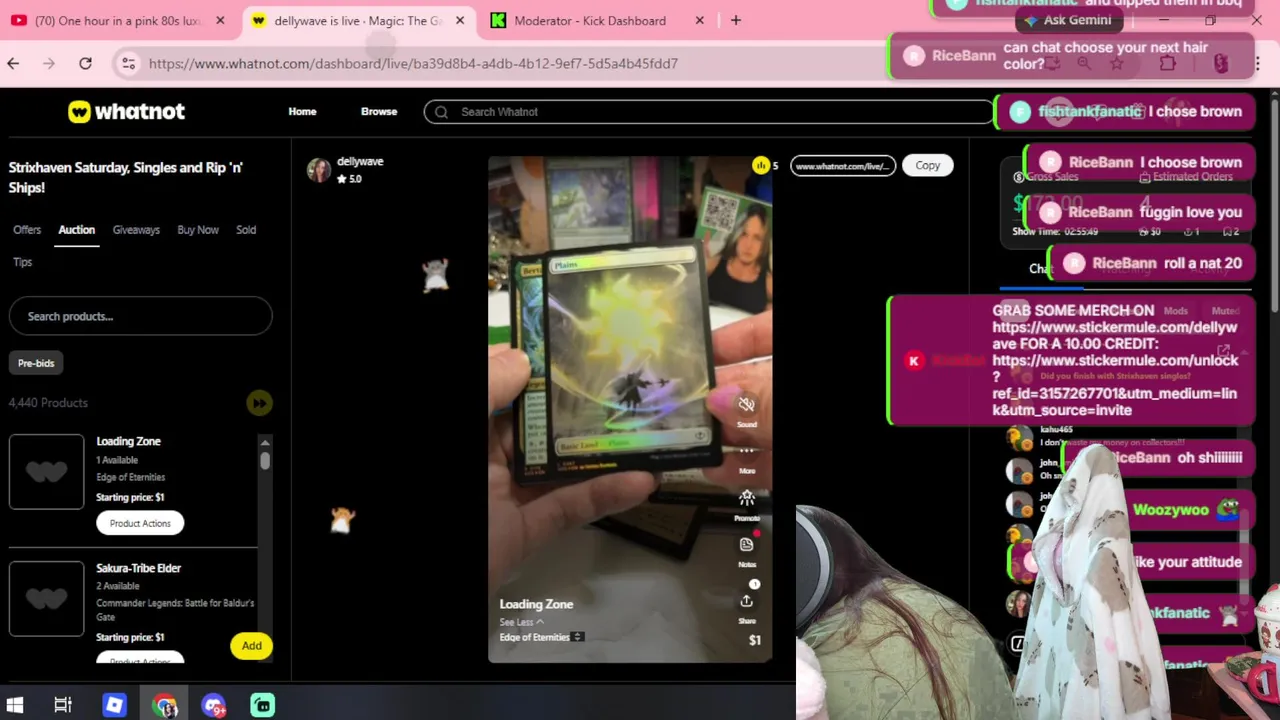This screenshot has height=720, width=1280.
Task: Click the stickermule merch link message
Action: (1070, 360)
